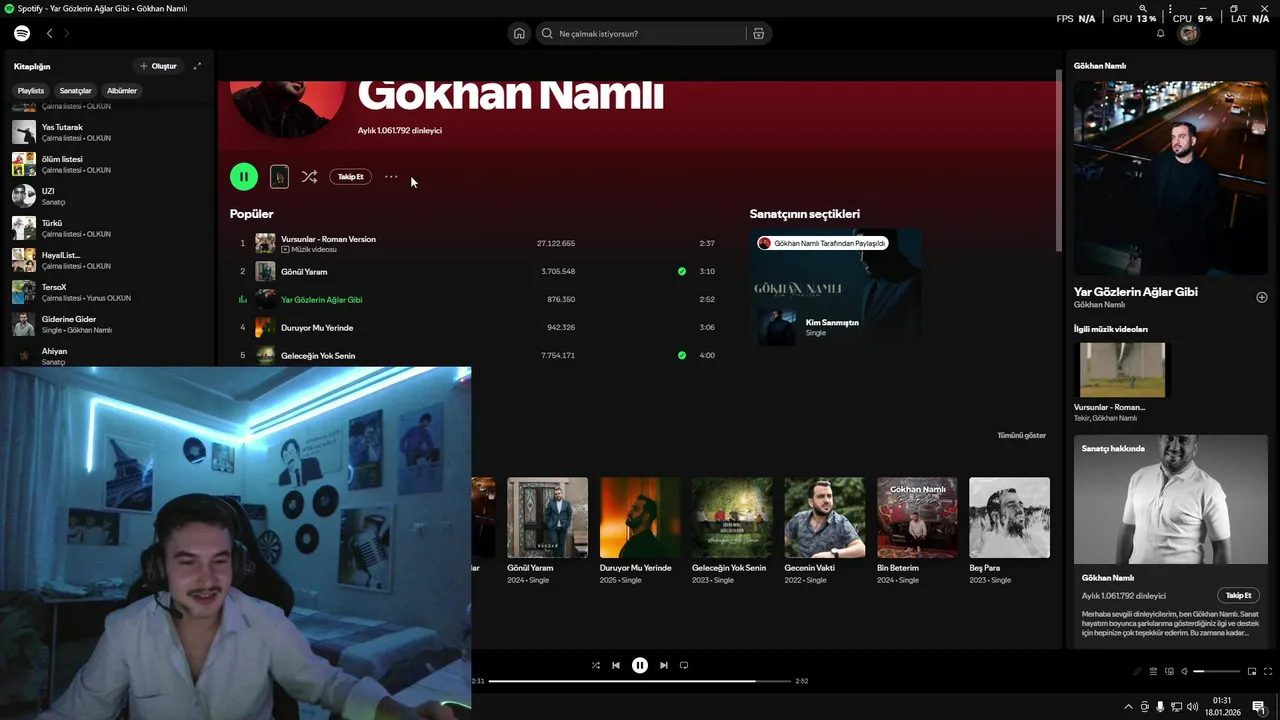This screenshot has height=720, width=1280.
Task: Click the Geleceğin Yok Senin track title
Action: click(x=318, y=355)
